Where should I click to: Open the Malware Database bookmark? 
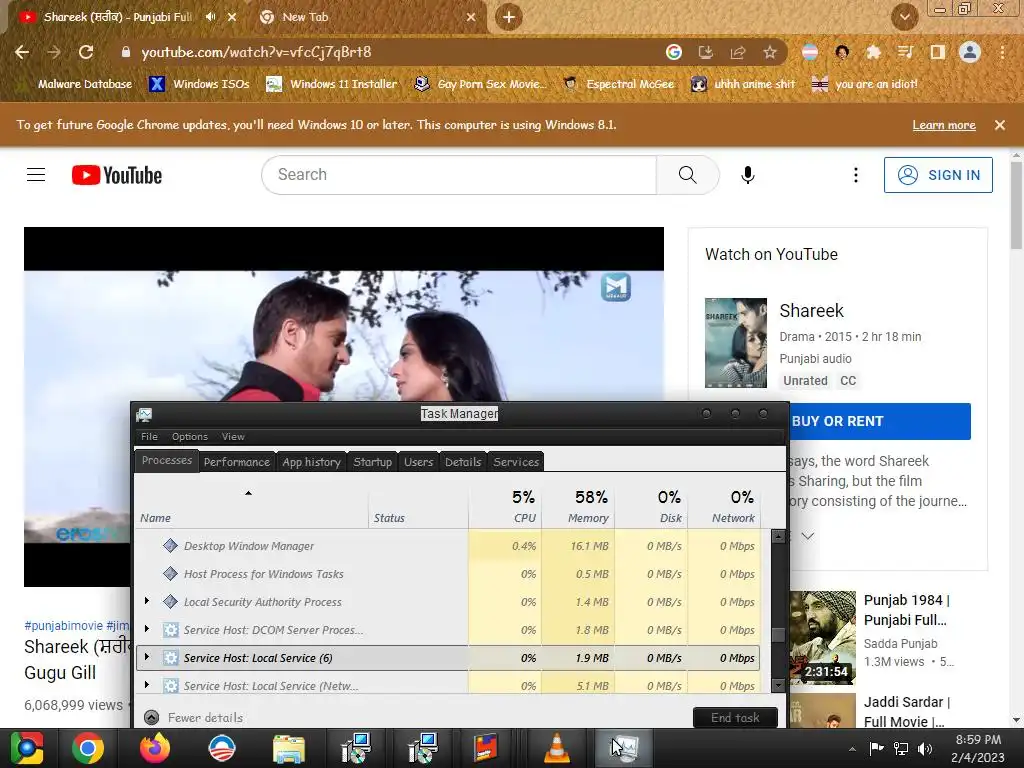(x=85, y=84)
